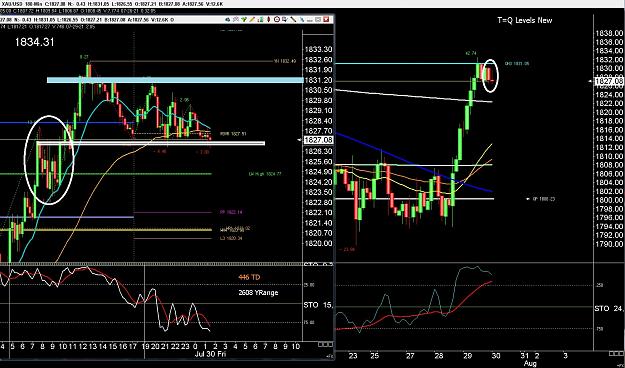Click the 1814.00 price on right axis
Screen dimensions: 625x368
tap(609, 138)
